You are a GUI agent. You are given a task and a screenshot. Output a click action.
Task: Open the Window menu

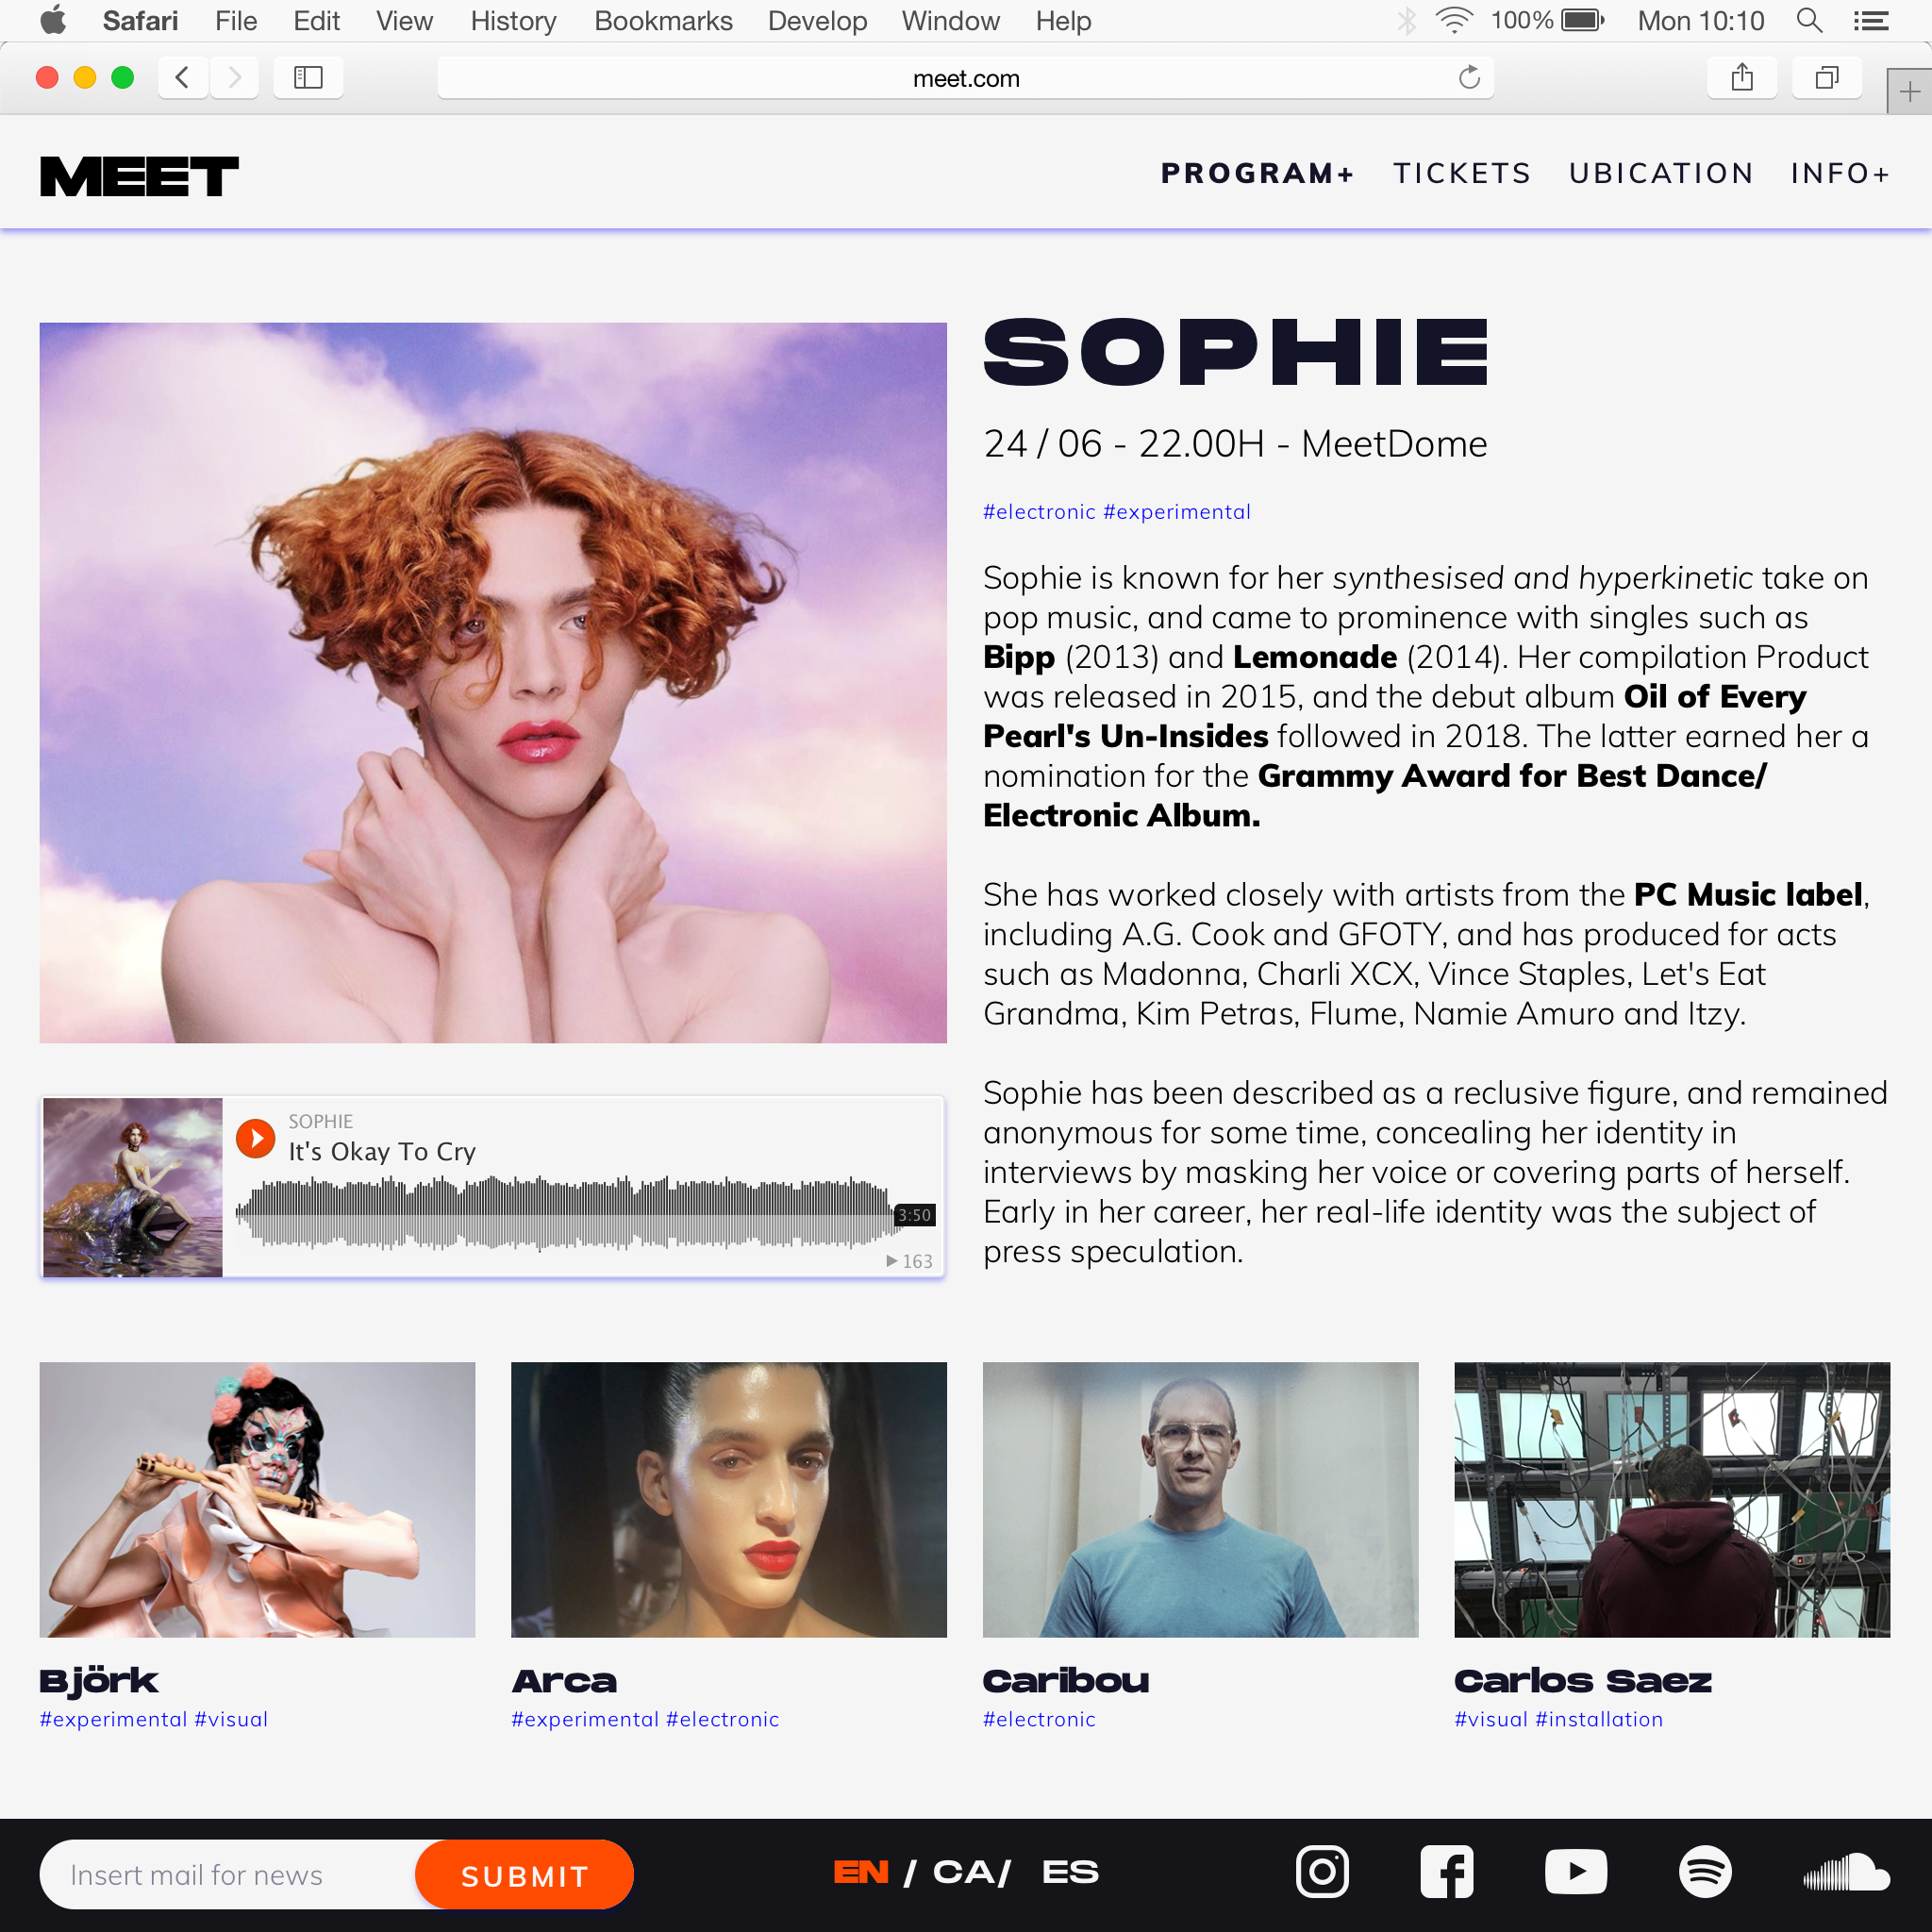click(x=950, y=21)
